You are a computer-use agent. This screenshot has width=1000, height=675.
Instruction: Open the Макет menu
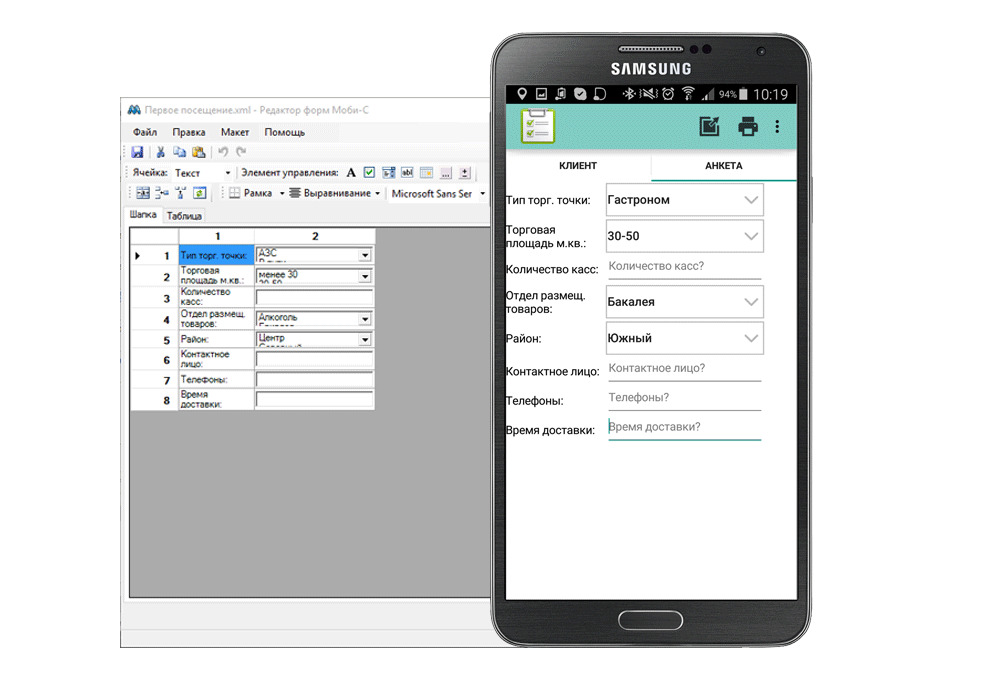pos(235,132)
